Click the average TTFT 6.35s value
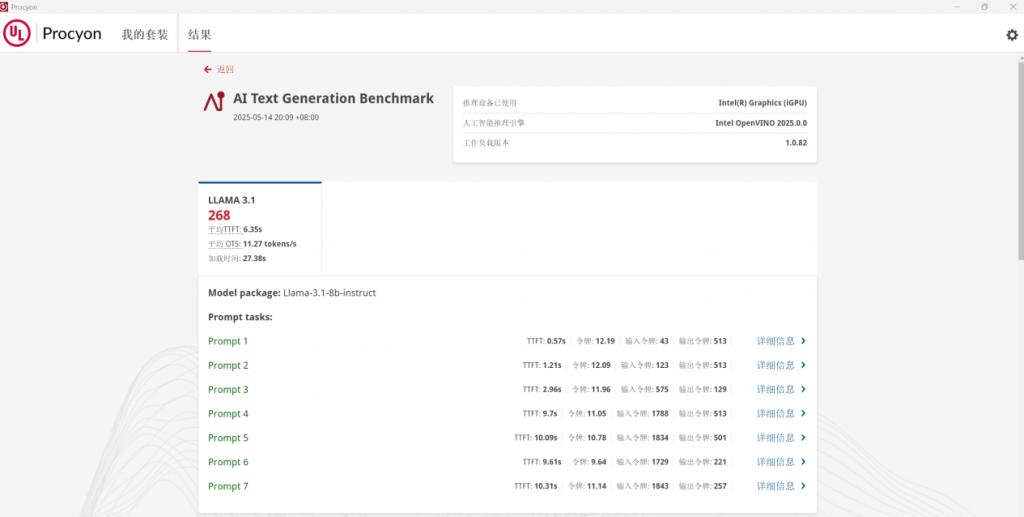 [252, 230]
